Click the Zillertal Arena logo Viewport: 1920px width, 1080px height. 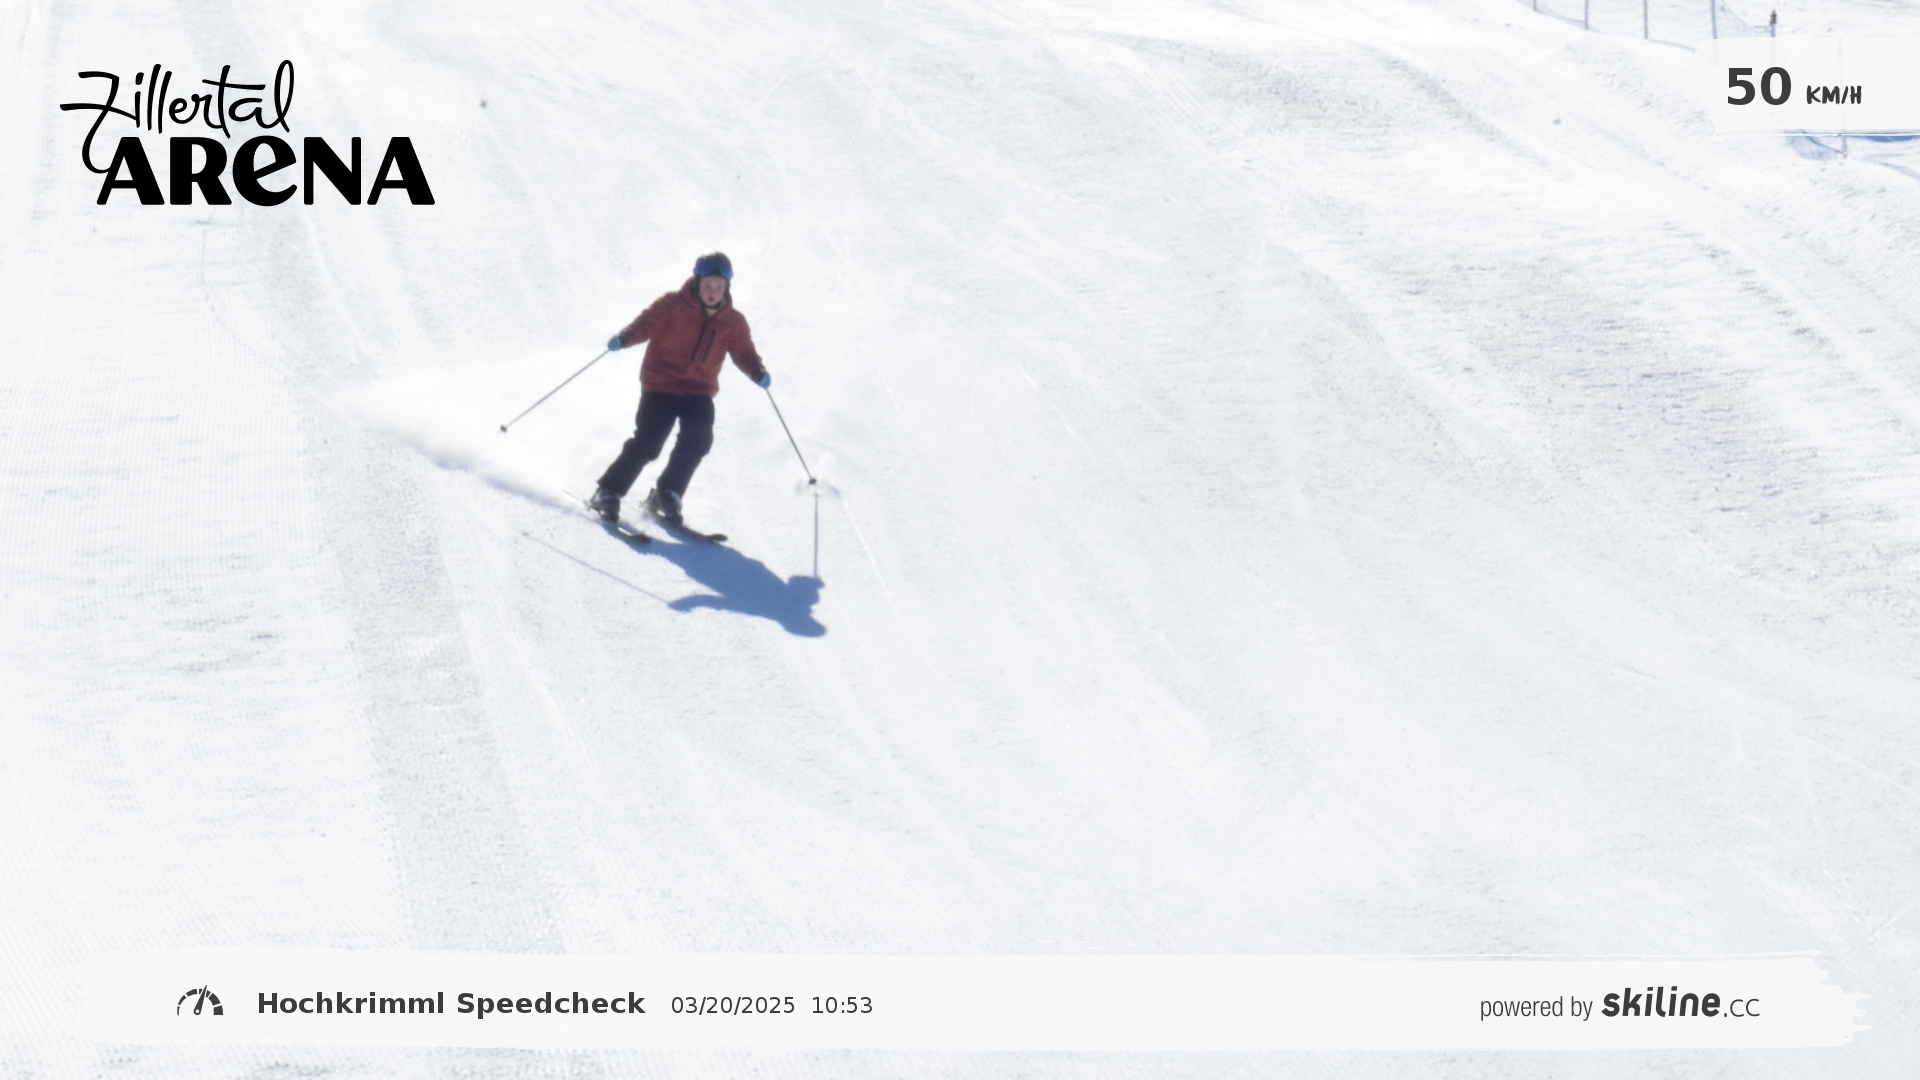pos(247,133)
